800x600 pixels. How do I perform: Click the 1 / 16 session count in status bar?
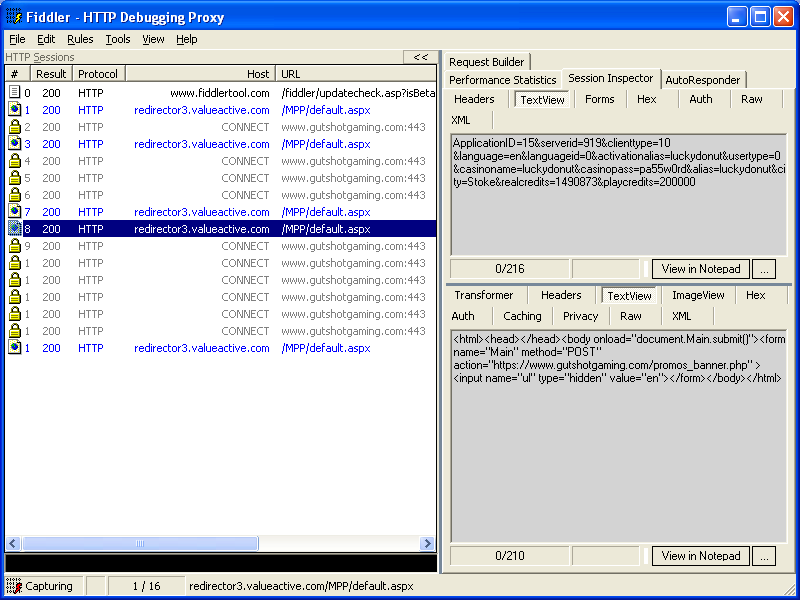point(146,586)
